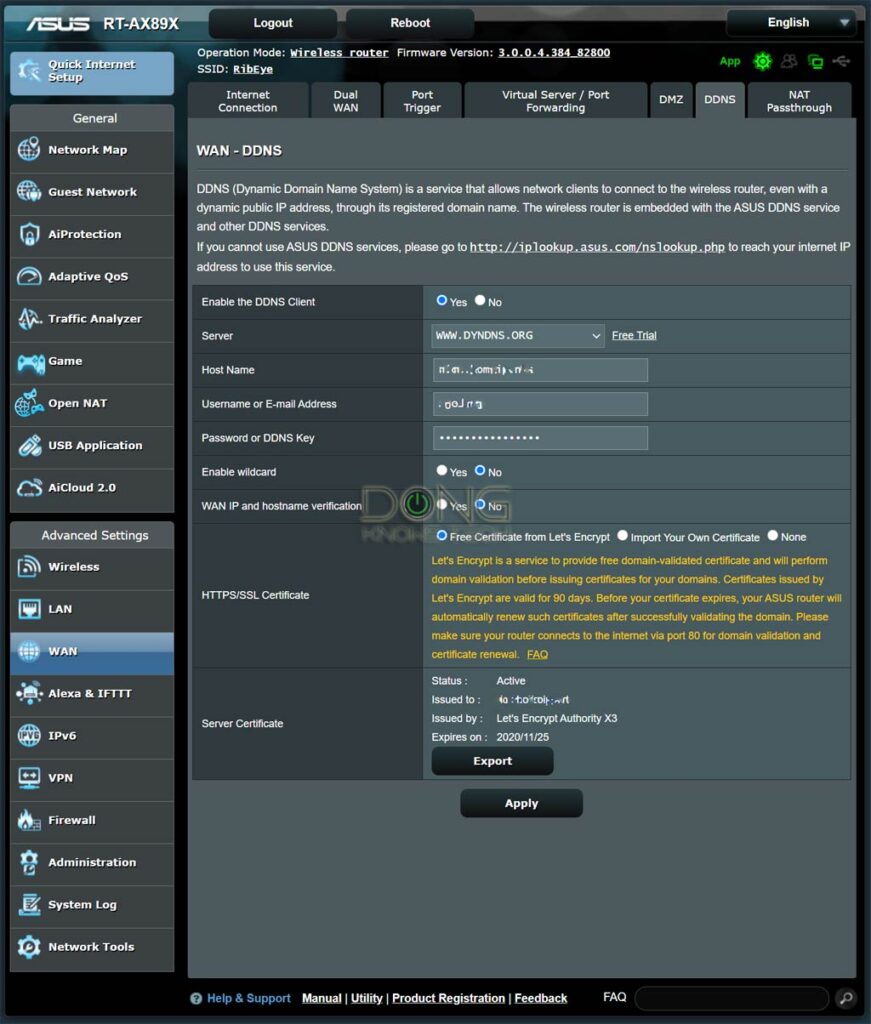Screen dimensions: 871x1024
Task: Set Enable the DDNS Client to No
Action: click(480, 300)
